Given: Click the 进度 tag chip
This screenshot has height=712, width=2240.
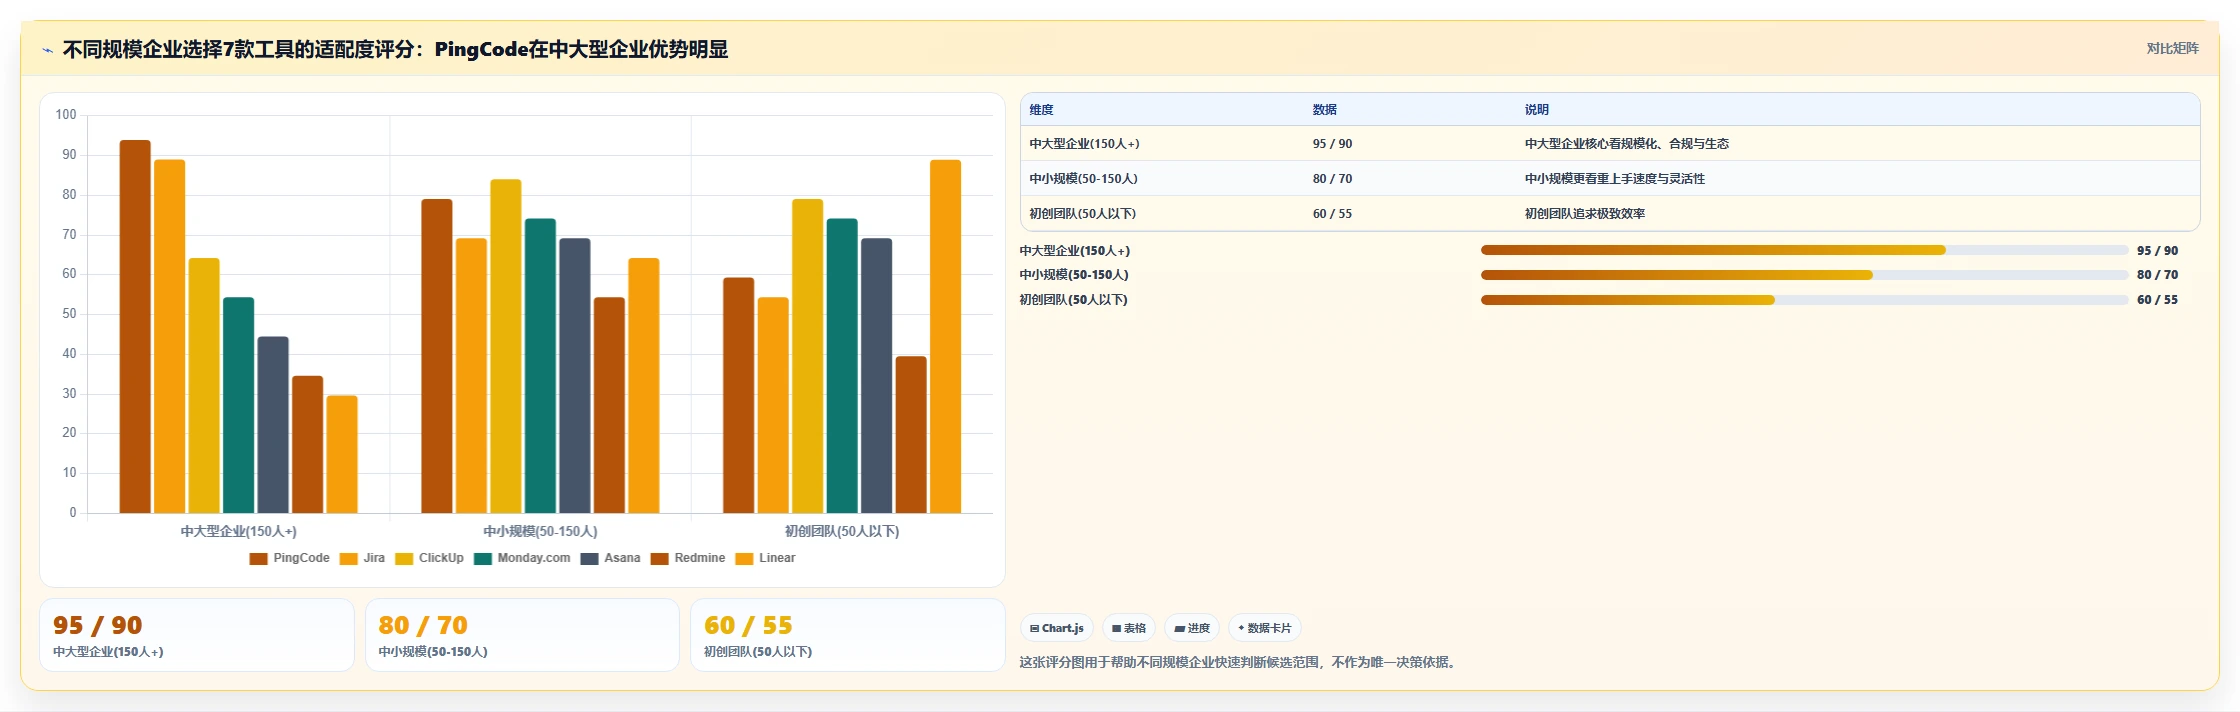Looking at the screenshot, I should [1192, 628].
